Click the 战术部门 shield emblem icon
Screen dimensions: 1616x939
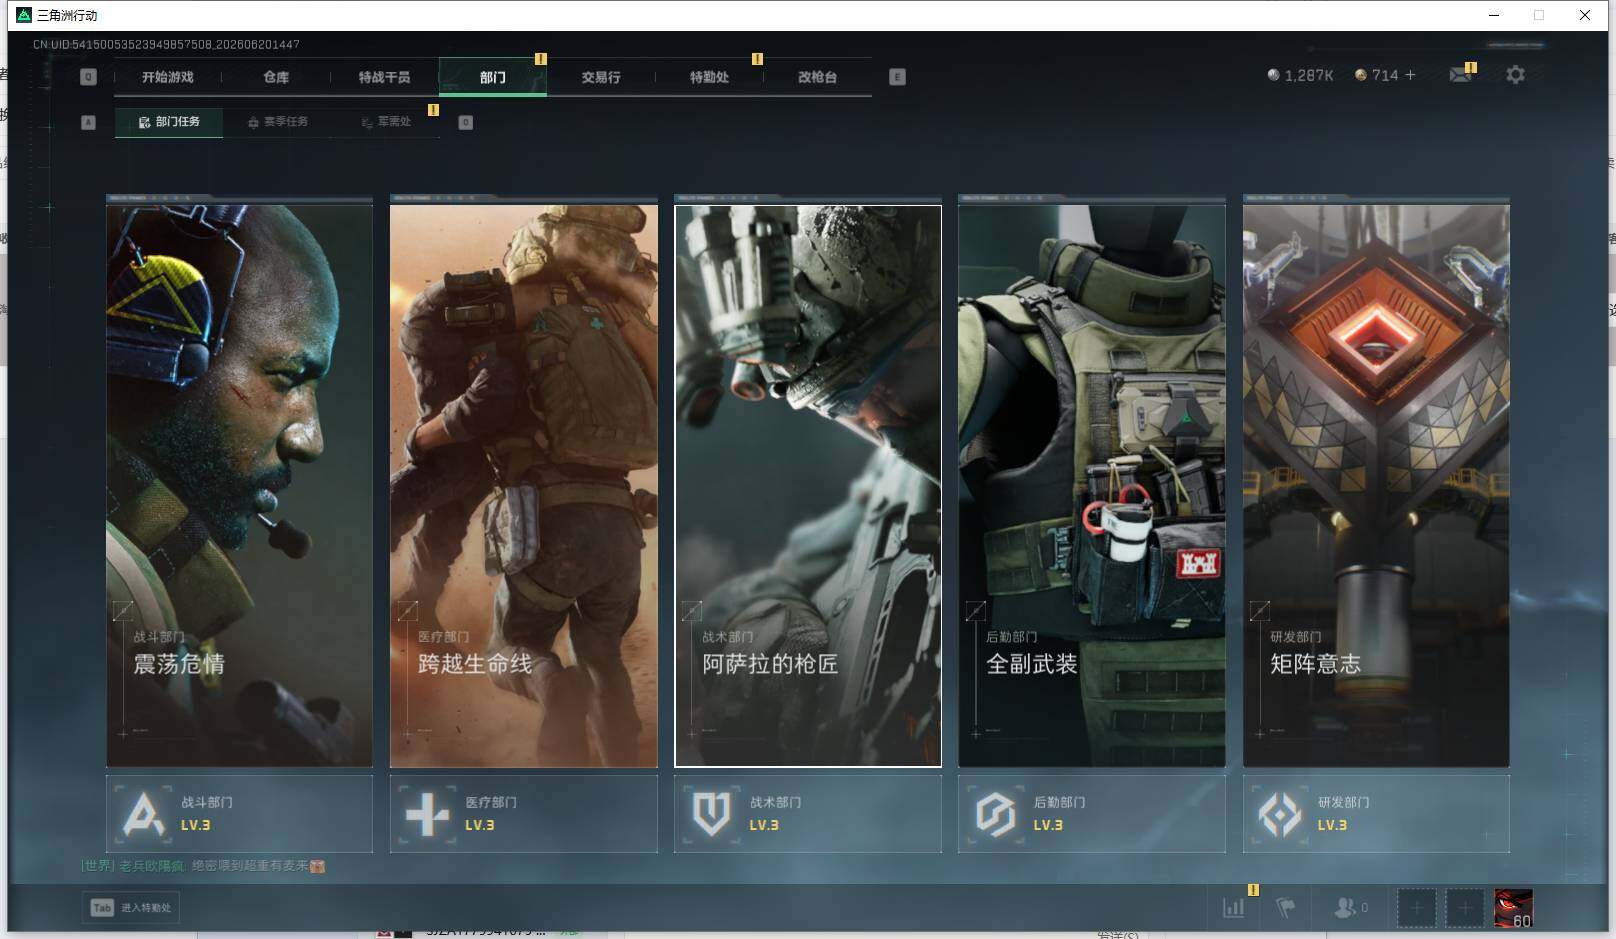tap(711, 814)
